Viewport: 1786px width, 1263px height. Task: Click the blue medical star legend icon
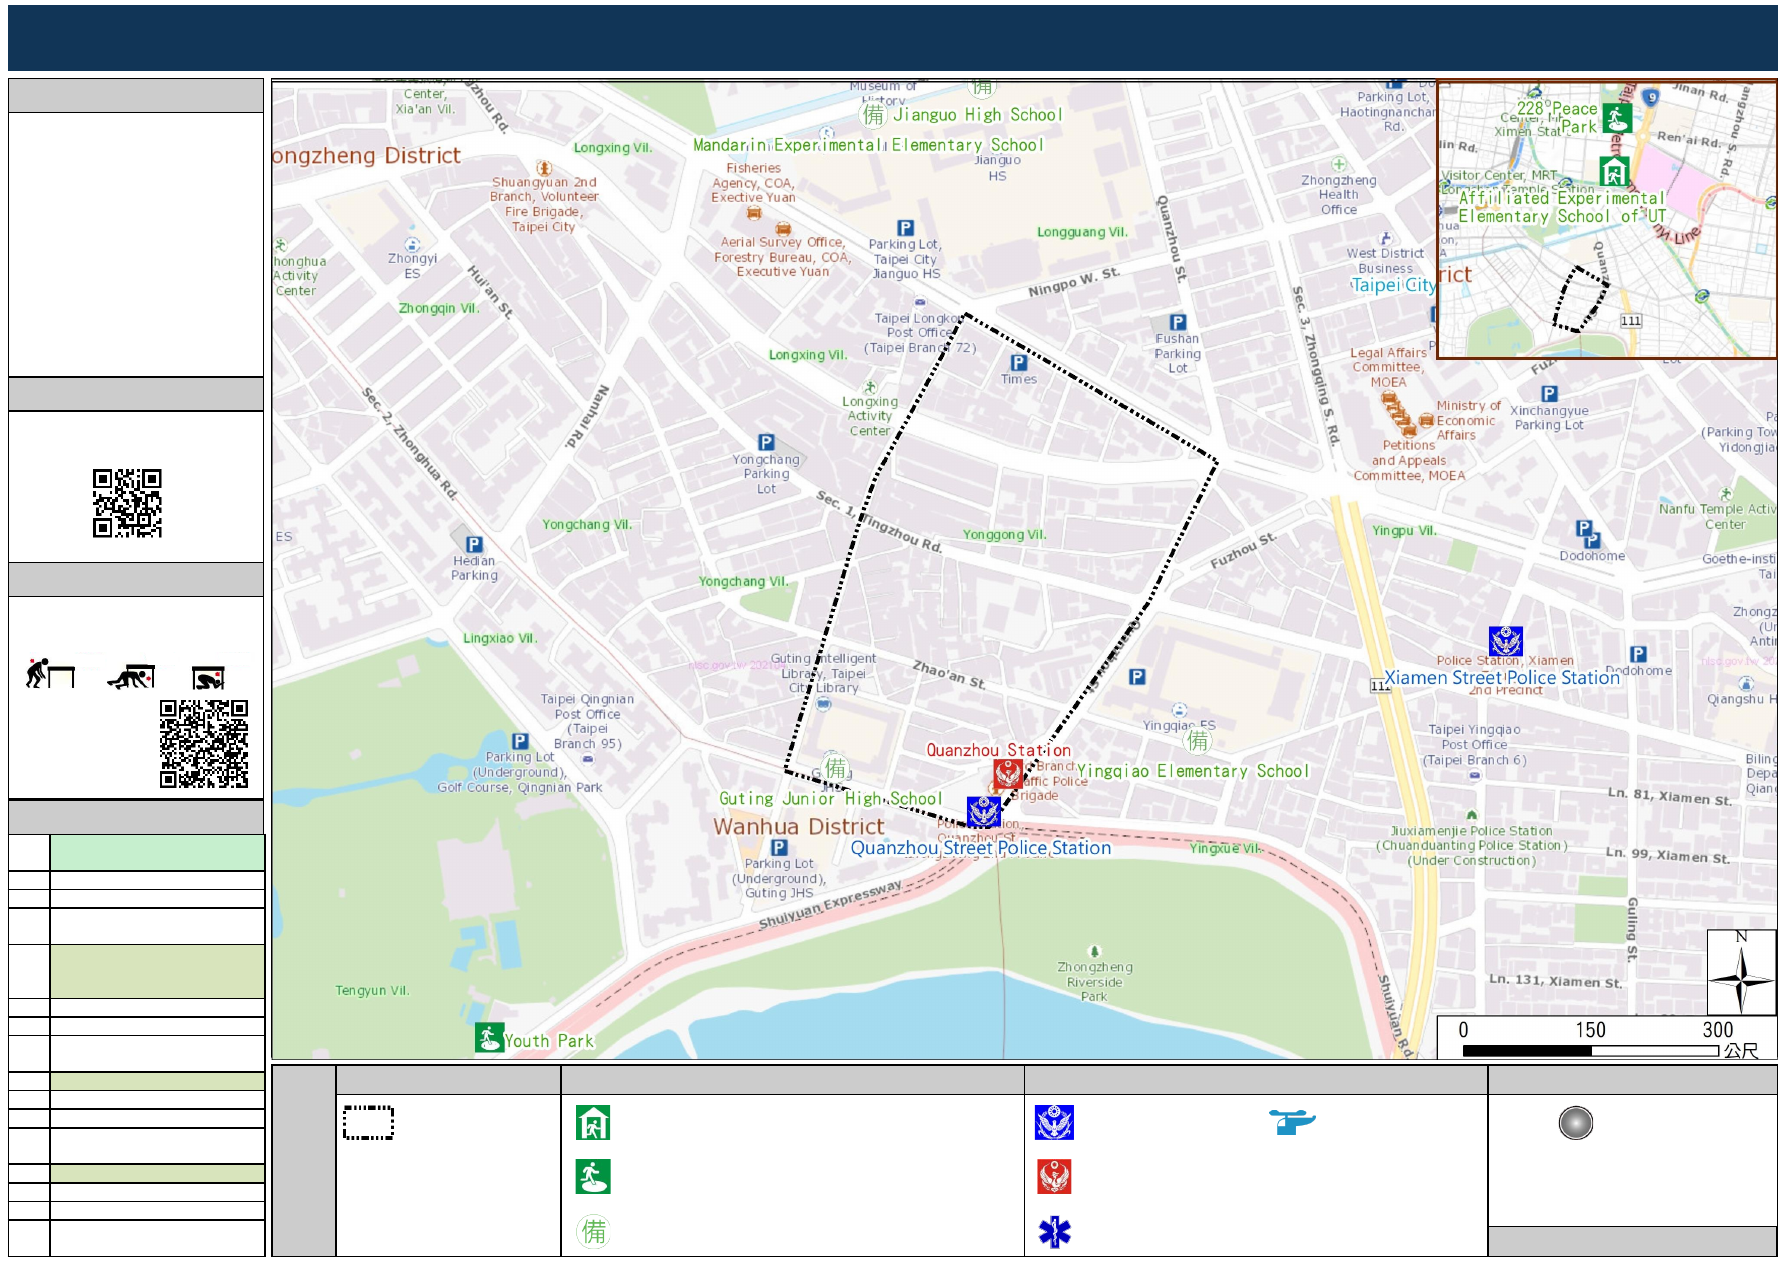coord(1054,1231)
